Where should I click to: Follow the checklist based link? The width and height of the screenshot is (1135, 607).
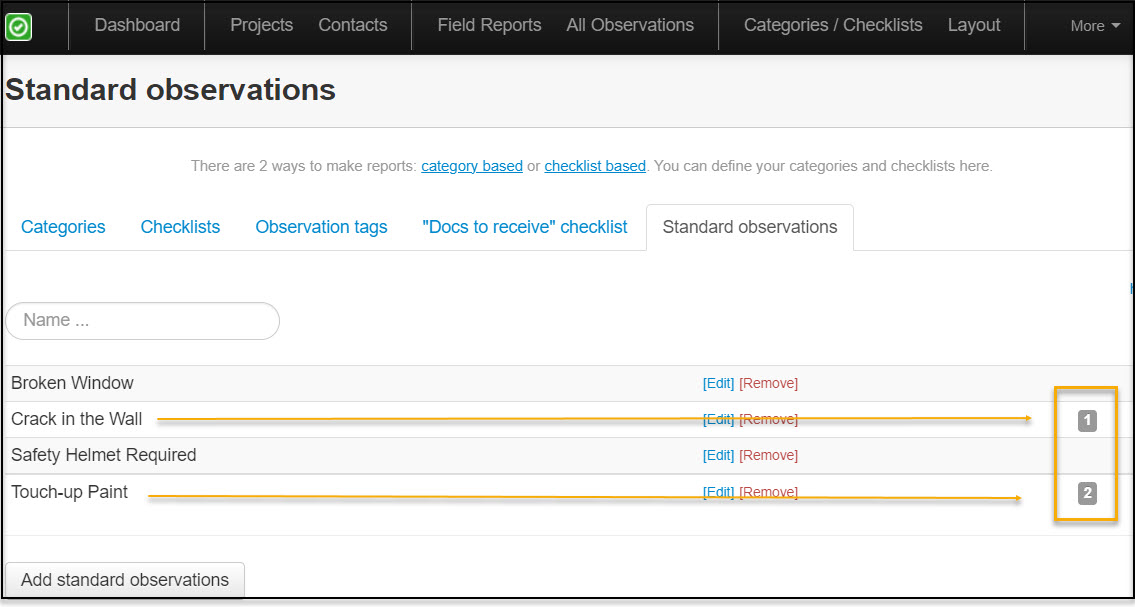pos(595,166)
